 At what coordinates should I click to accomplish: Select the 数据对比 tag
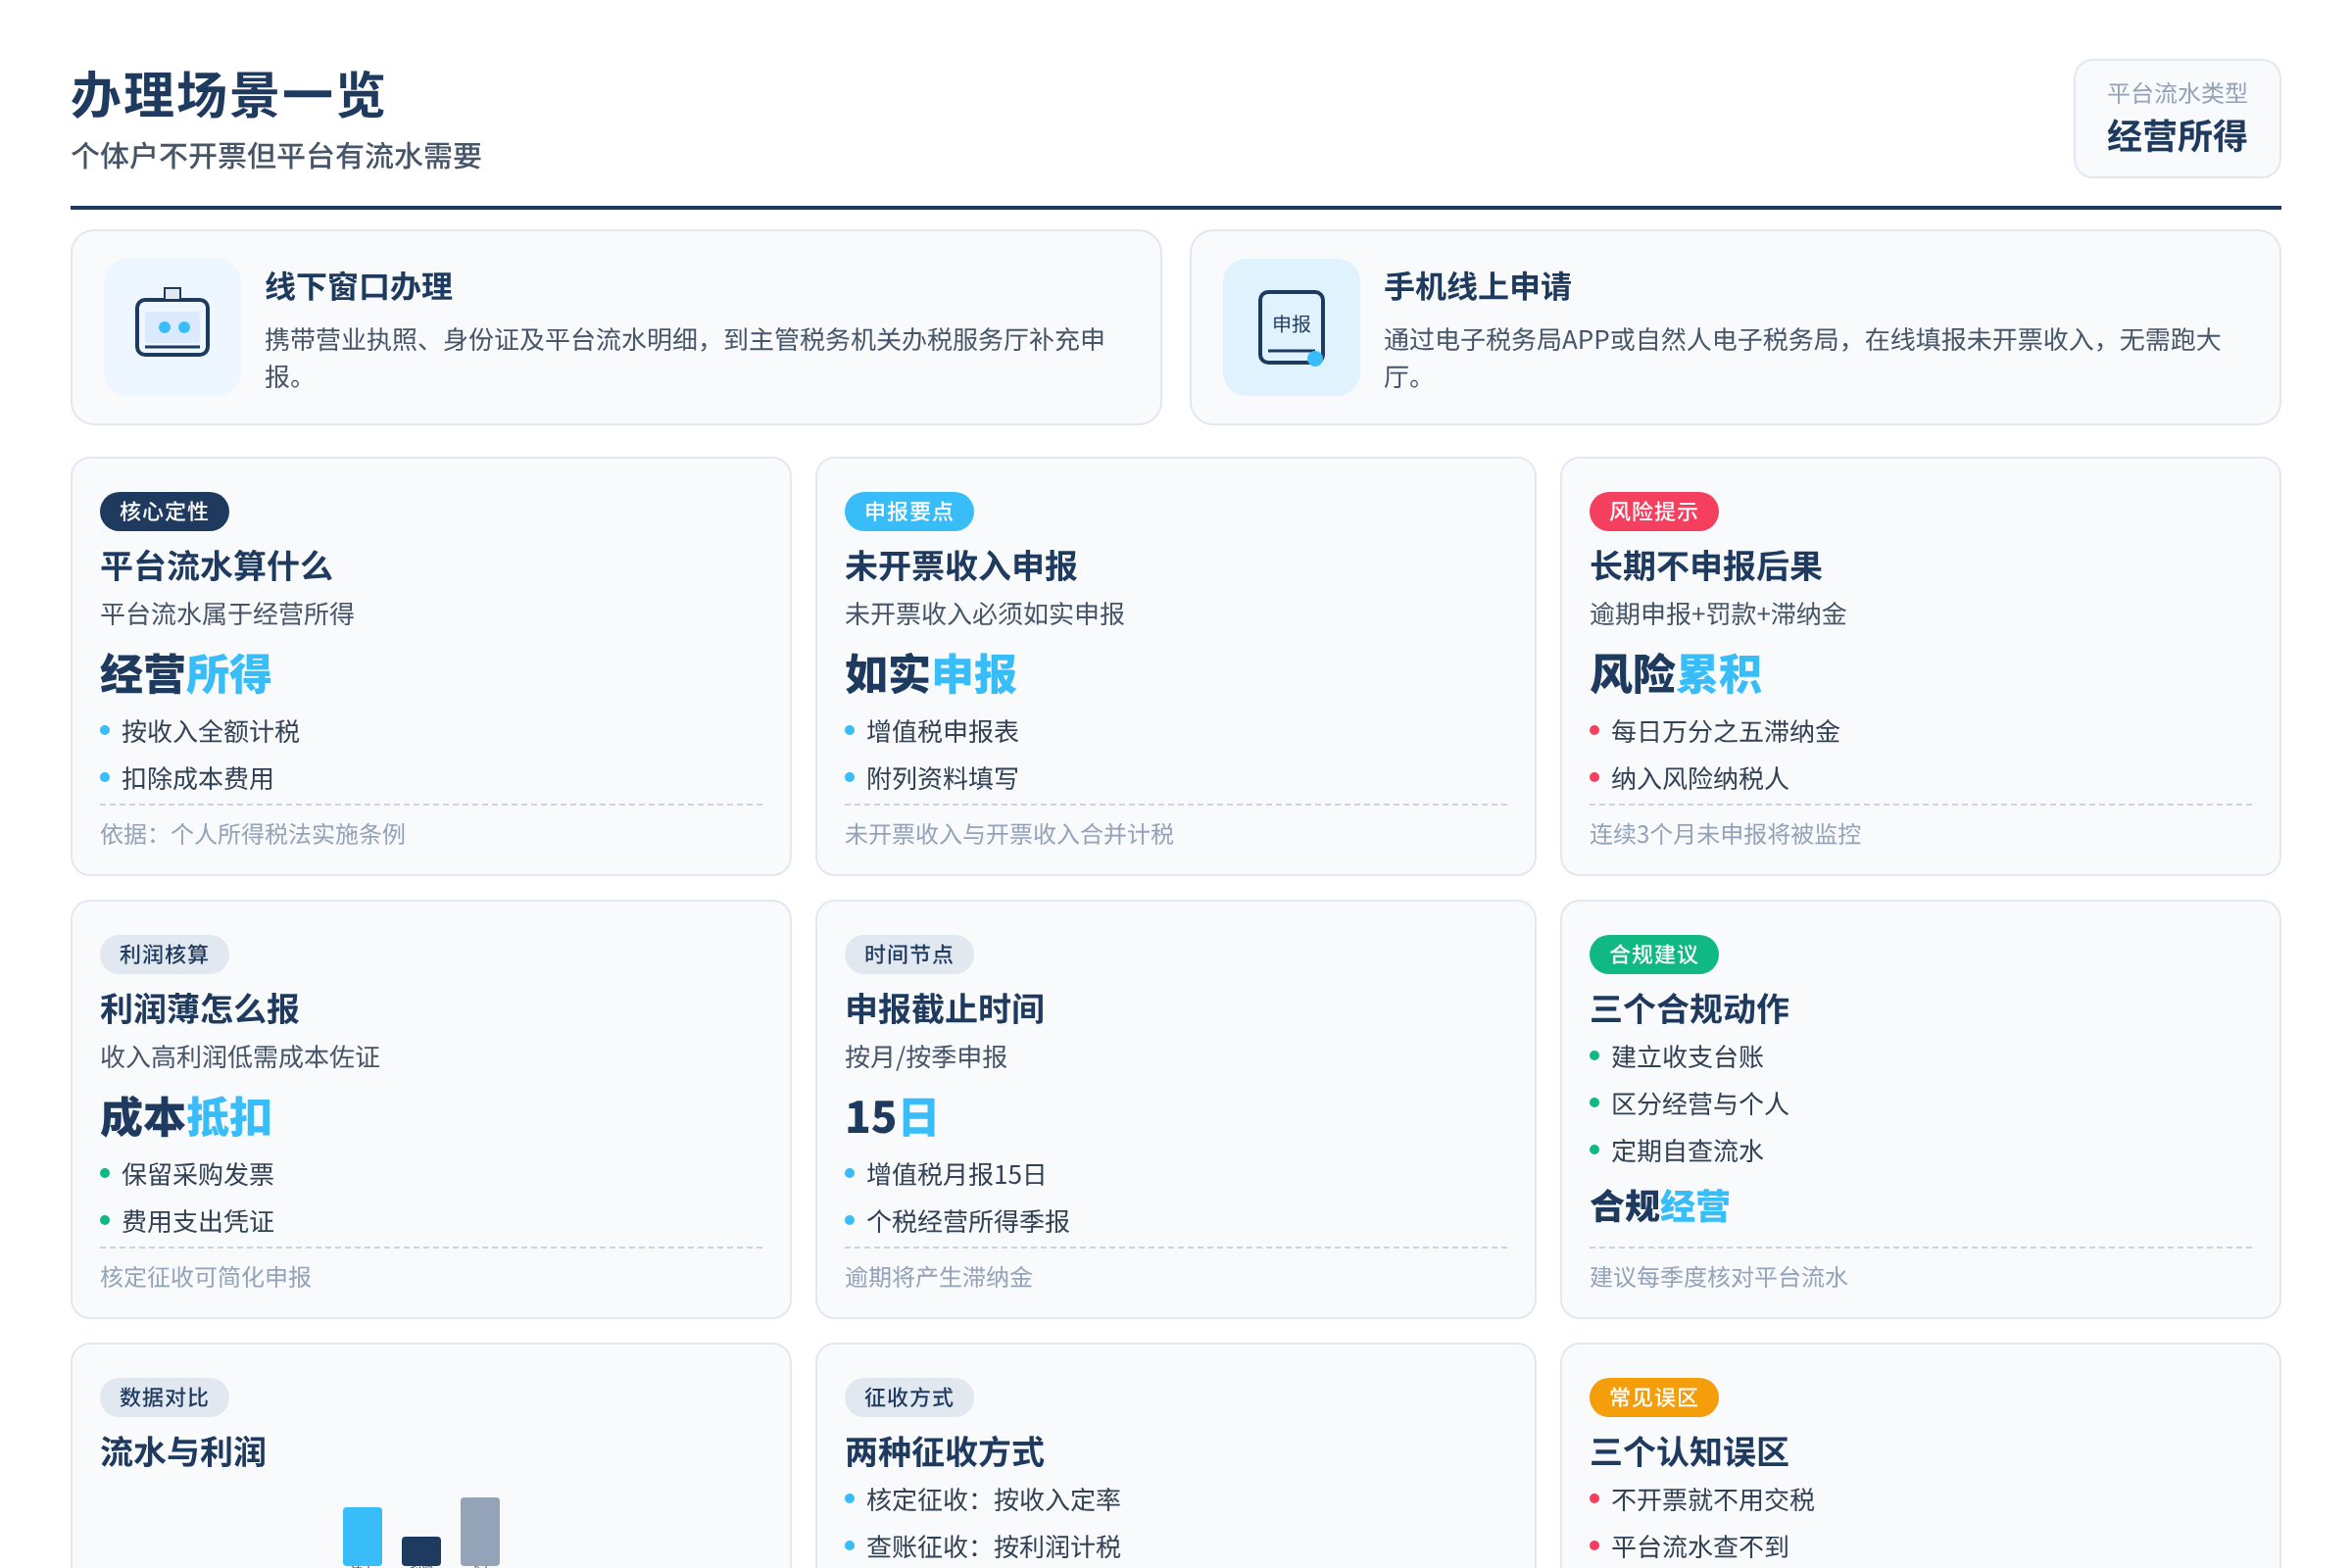point(164,1398)
